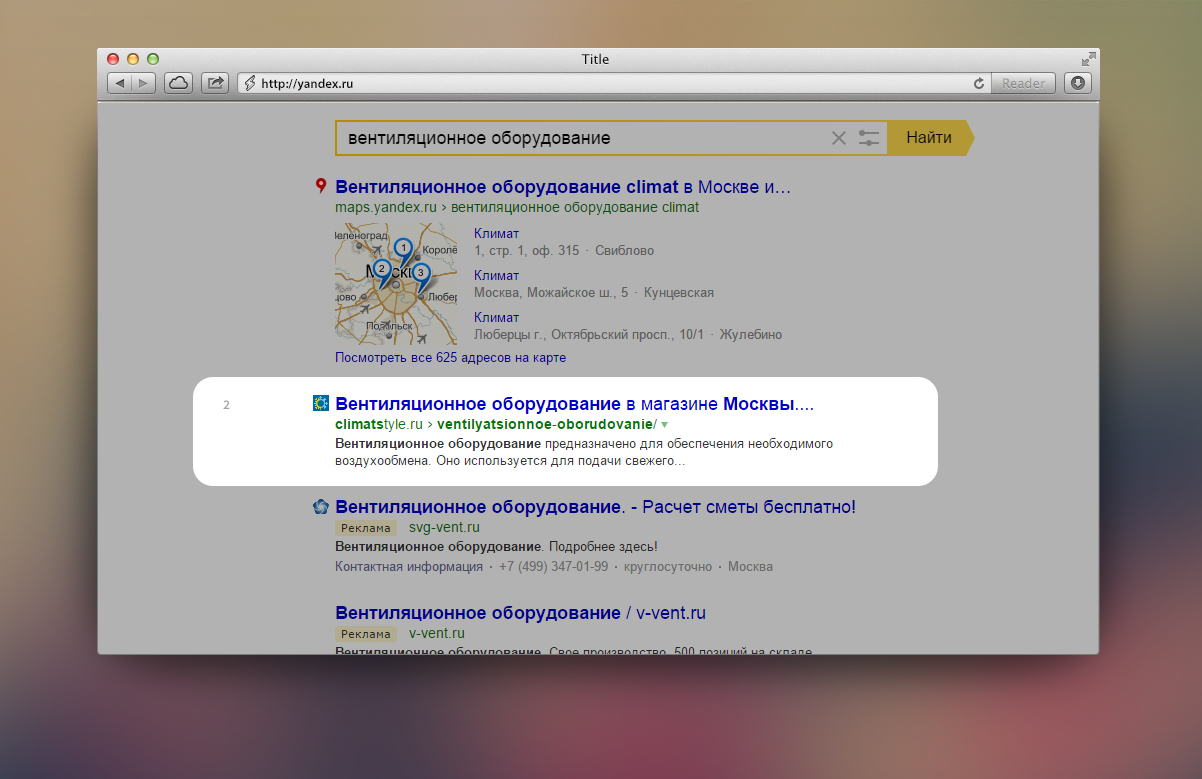Click the Реклама label beside svg-vent.ru
Viewport: 1202px width, 779px height.
pos(365,528)
